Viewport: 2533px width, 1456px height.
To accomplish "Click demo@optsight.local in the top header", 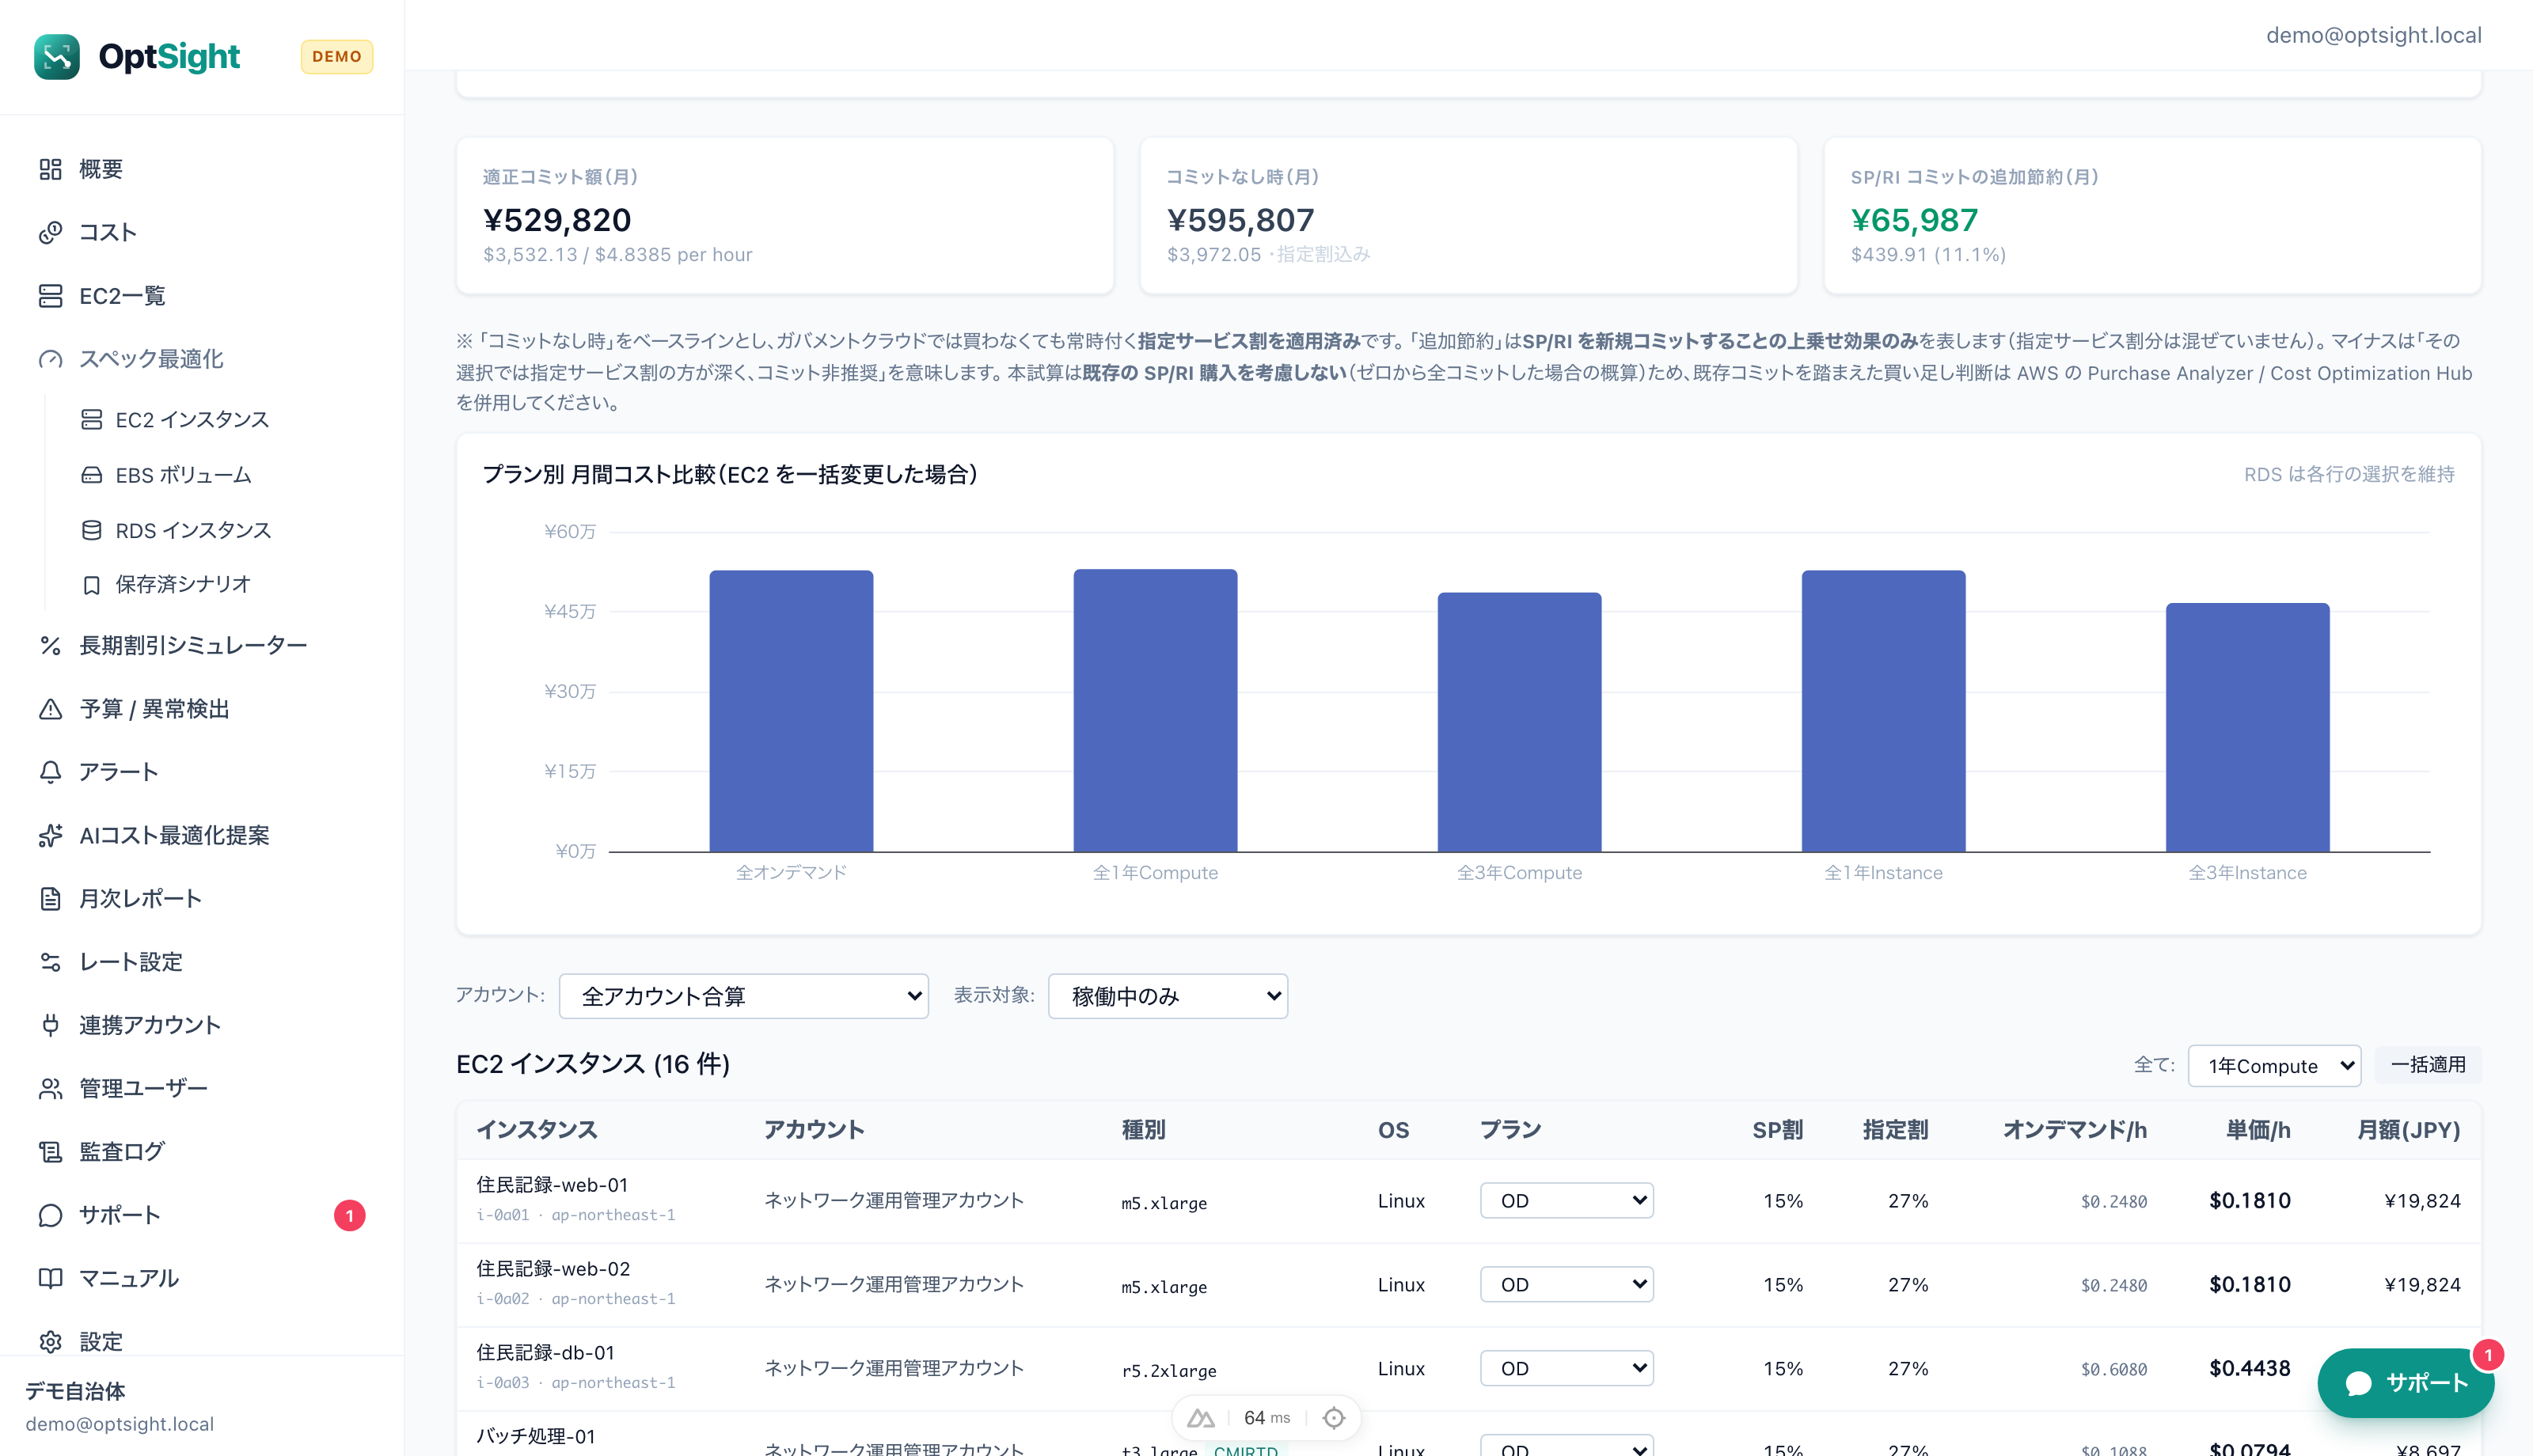I will [2373, 35].
